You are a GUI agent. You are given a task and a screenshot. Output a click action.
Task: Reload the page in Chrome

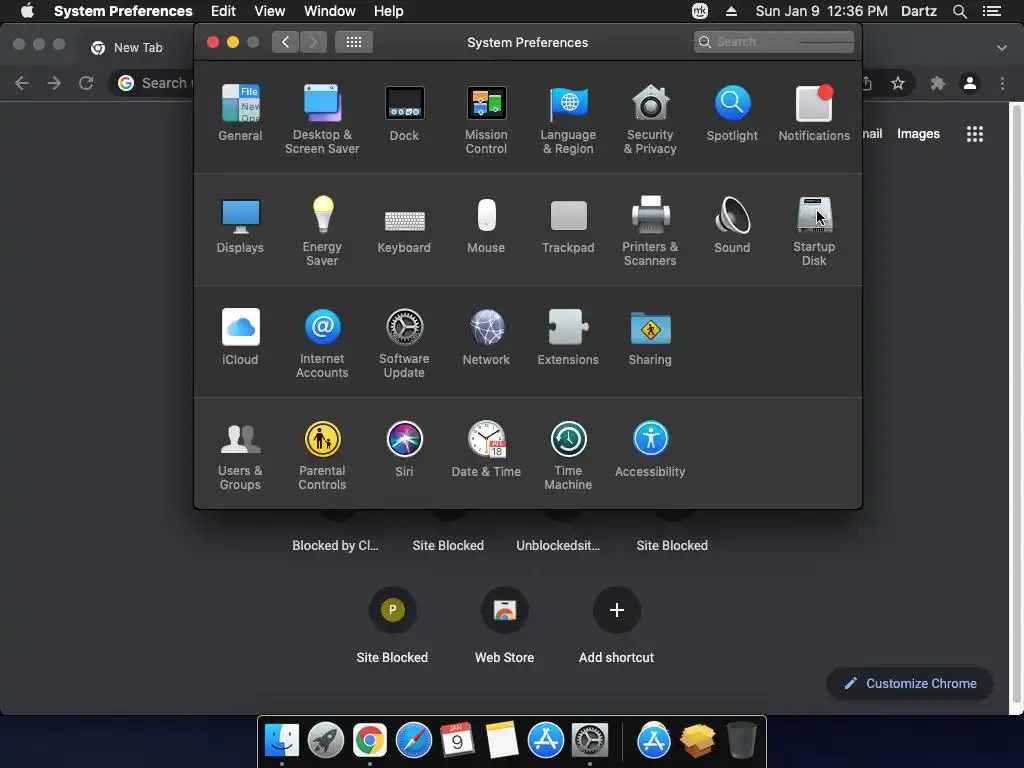coord(86,83)
